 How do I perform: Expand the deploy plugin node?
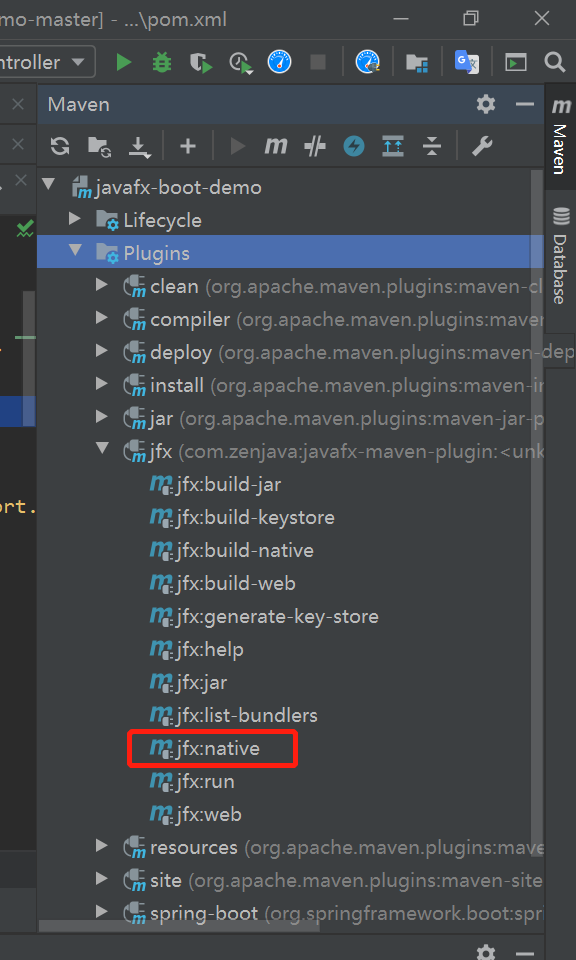pyautogui.click(x=102, y=351)
